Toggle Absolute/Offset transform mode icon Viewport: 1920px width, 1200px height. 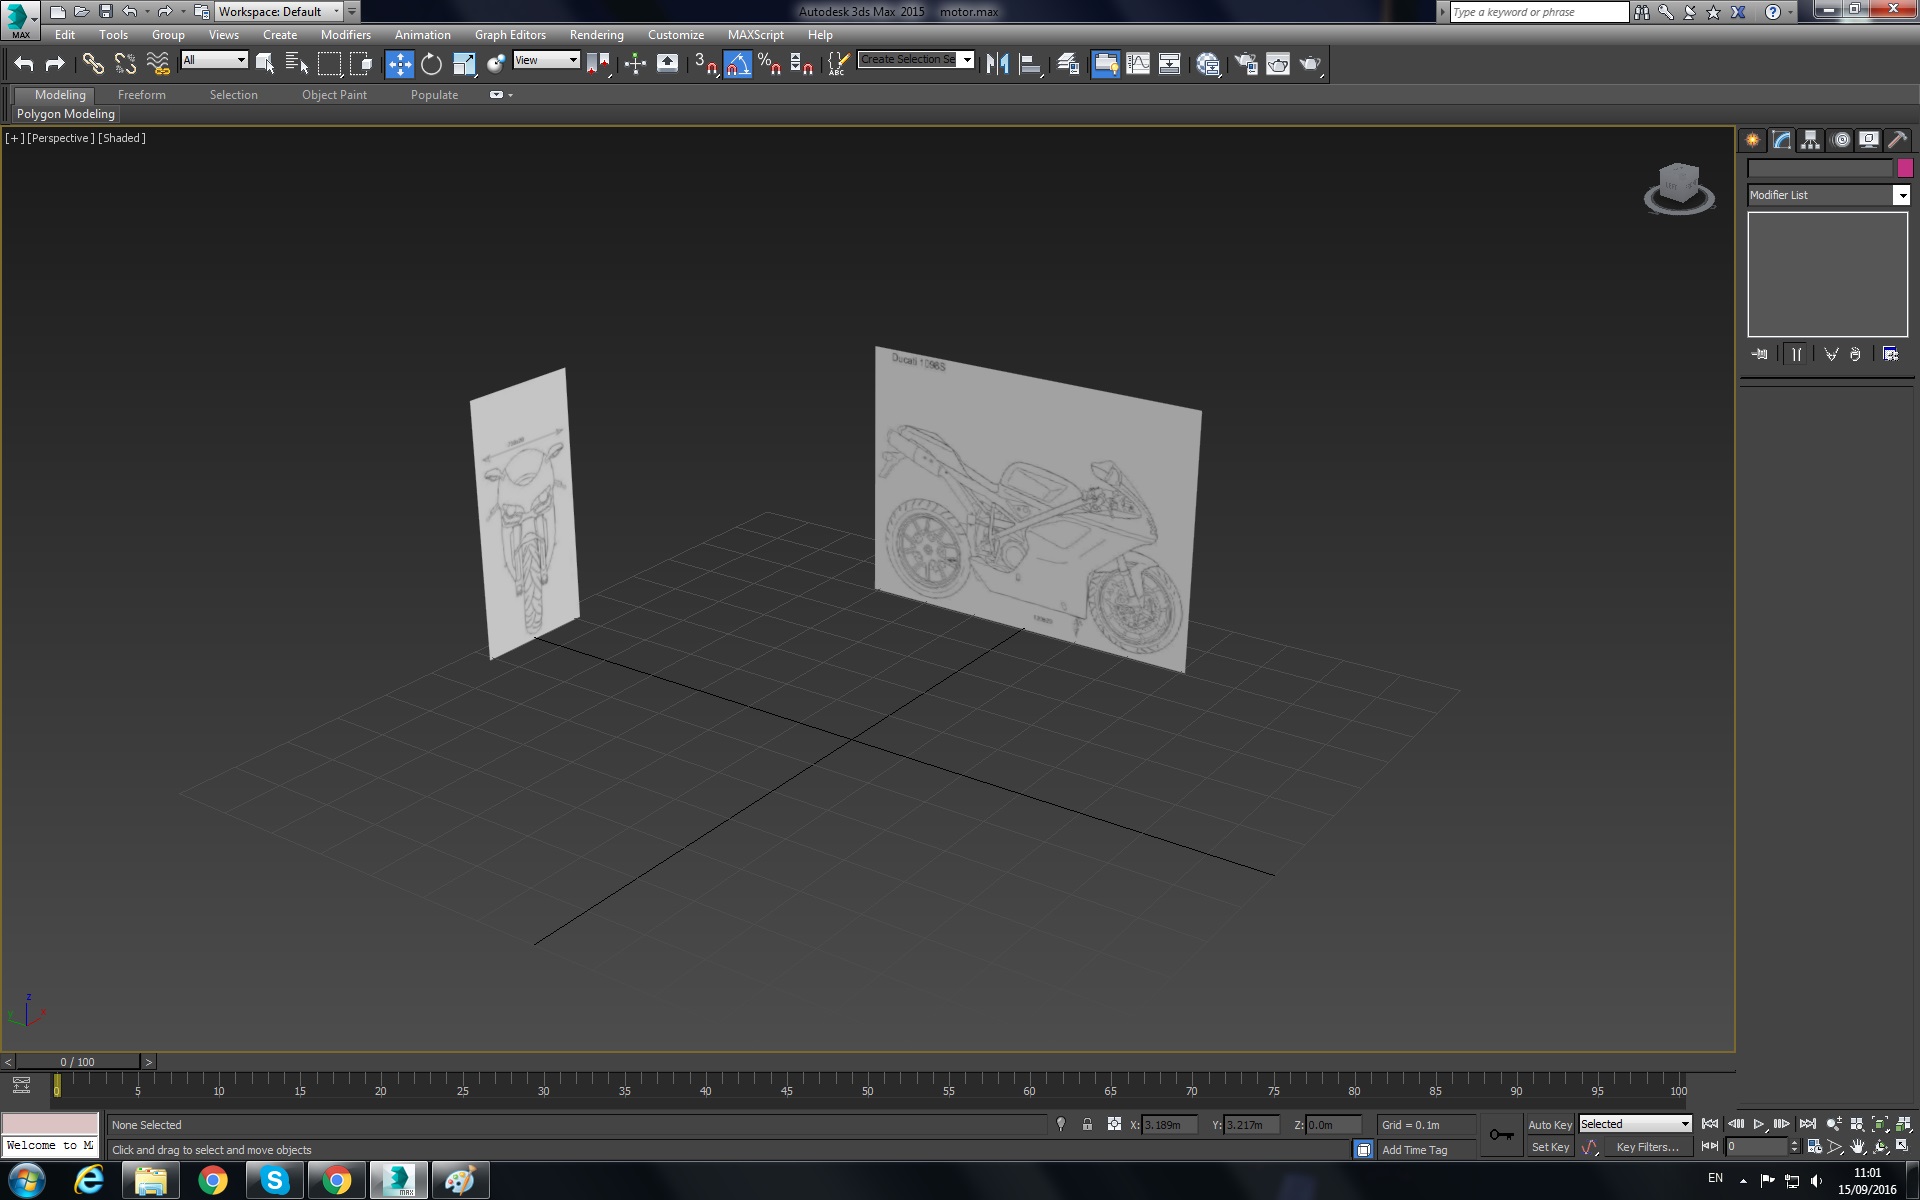pyautogui.click(x=1114, y=1124)
